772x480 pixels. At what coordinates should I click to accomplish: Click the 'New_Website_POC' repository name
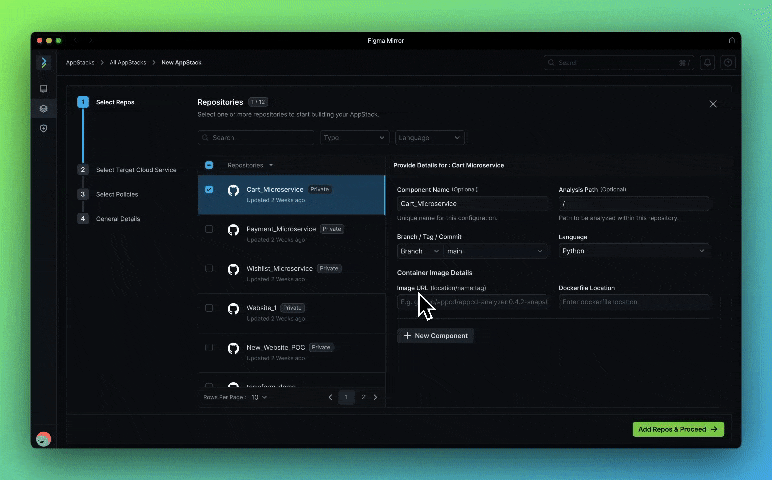click(x=275, y=348)
